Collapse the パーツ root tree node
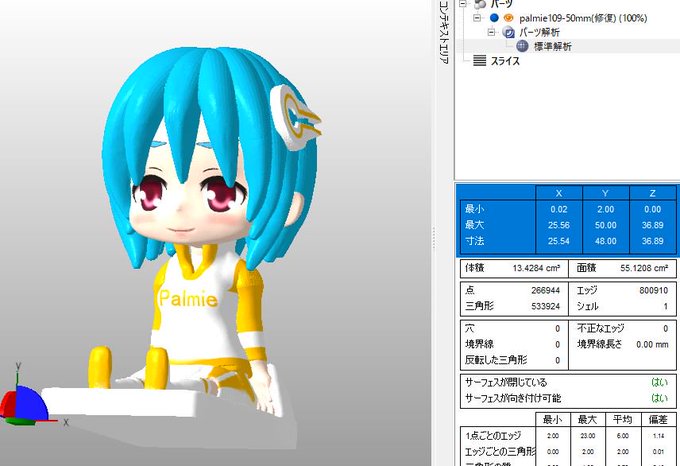This screenshot has height=466, width=680. tap(464, 3)
